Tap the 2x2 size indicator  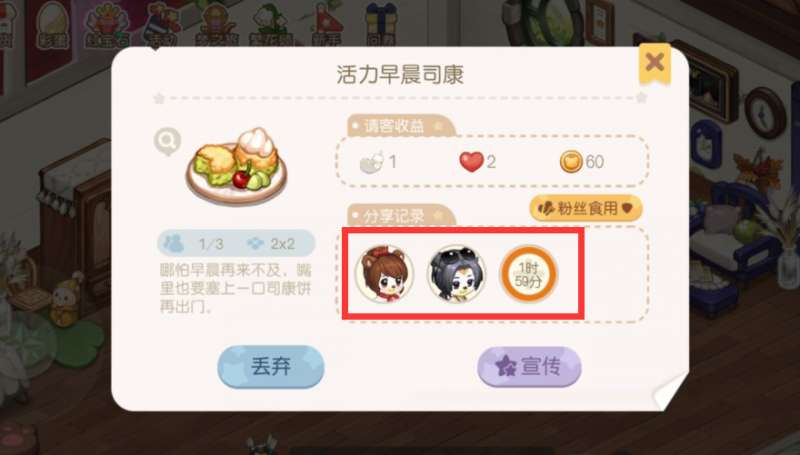271,243
